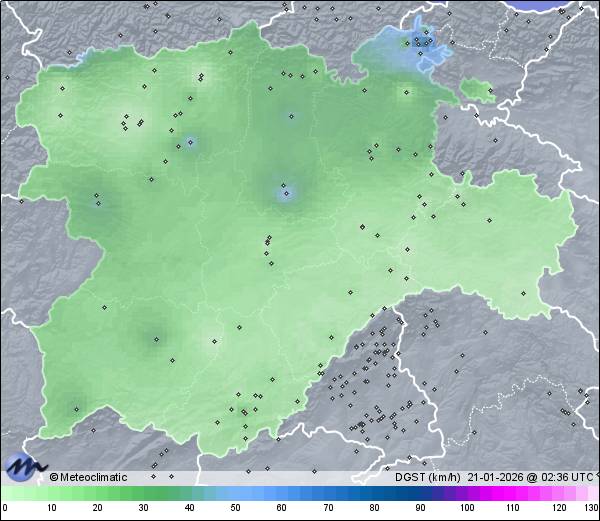Click the pale white spot near the top center-left
The image size is (600, 521).
click(x=204, y=76)
